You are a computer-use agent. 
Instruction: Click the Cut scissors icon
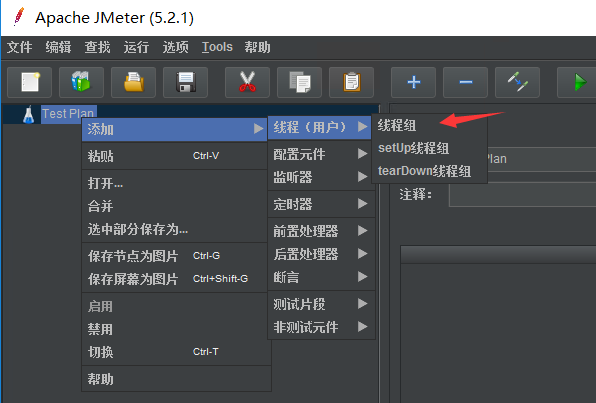click(247, 82)
